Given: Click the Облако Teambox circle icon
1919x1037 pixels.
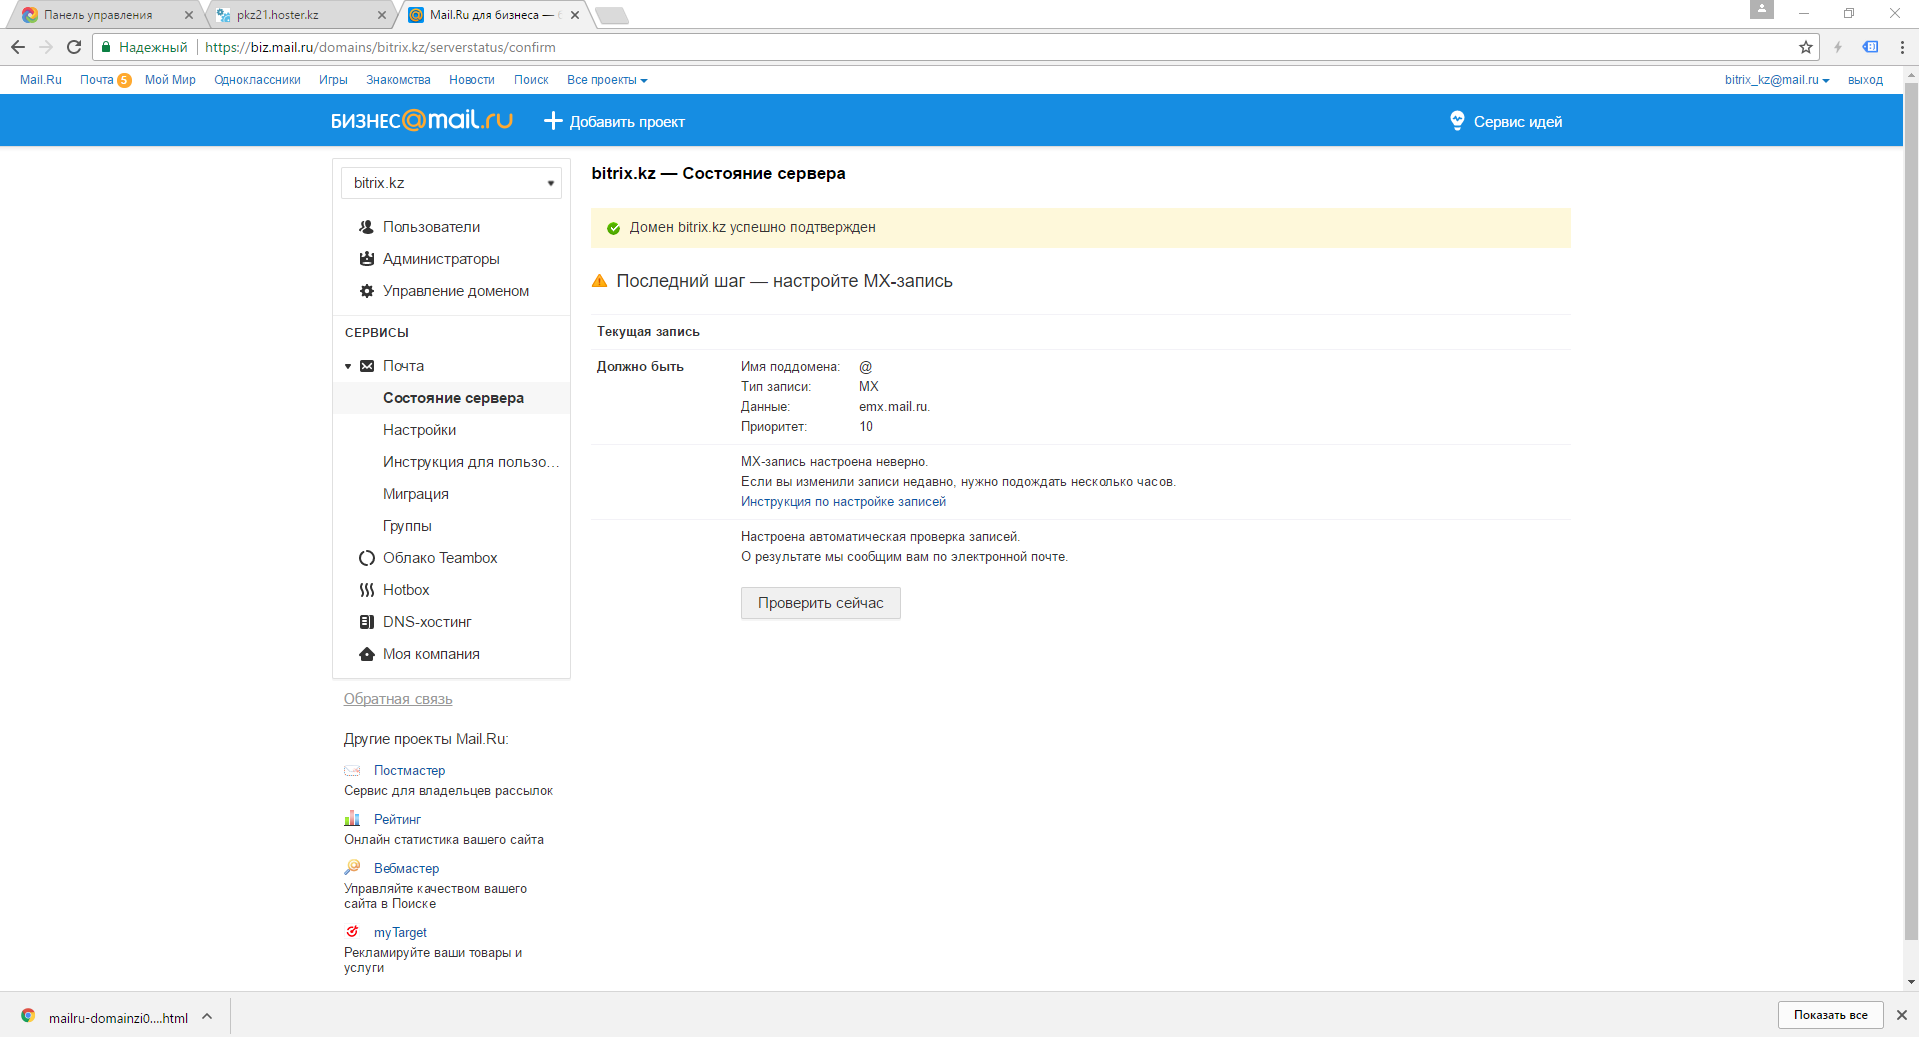Looking at the screenshot, I should point(367,558).
